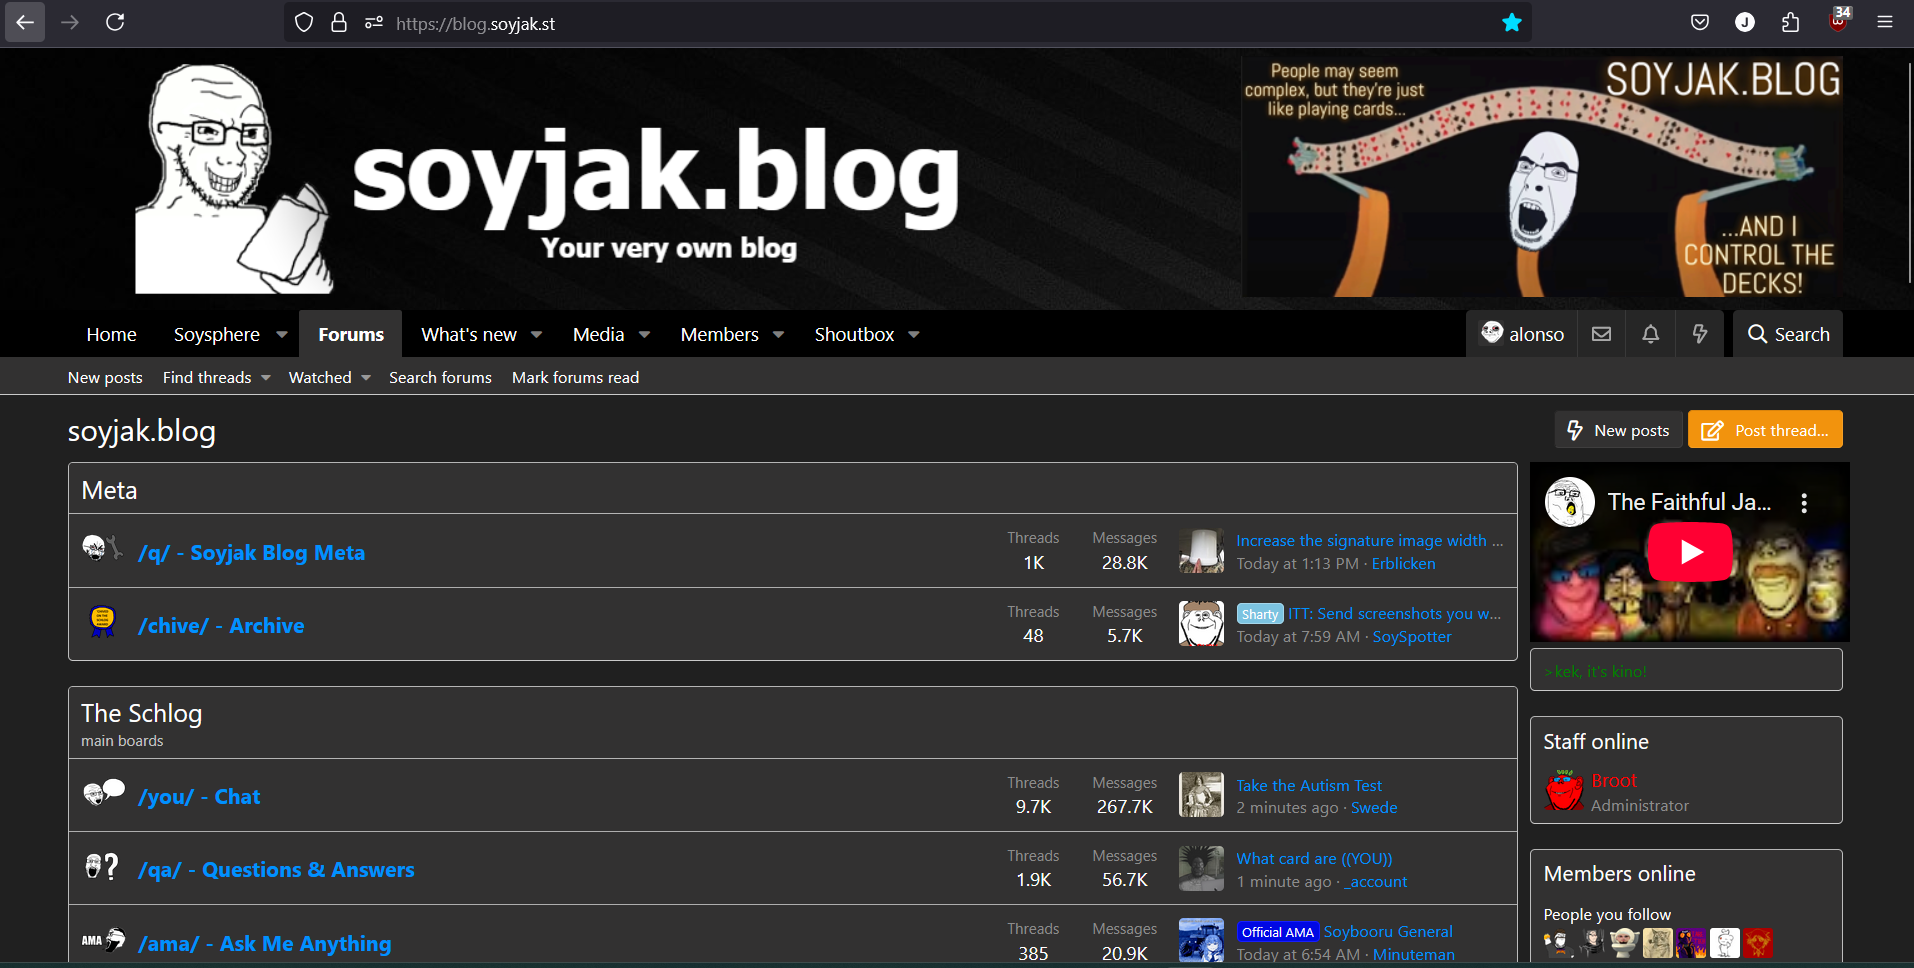Open Firefox account avatar icon
This screenshot has width=1914, height=968.
1745,22
